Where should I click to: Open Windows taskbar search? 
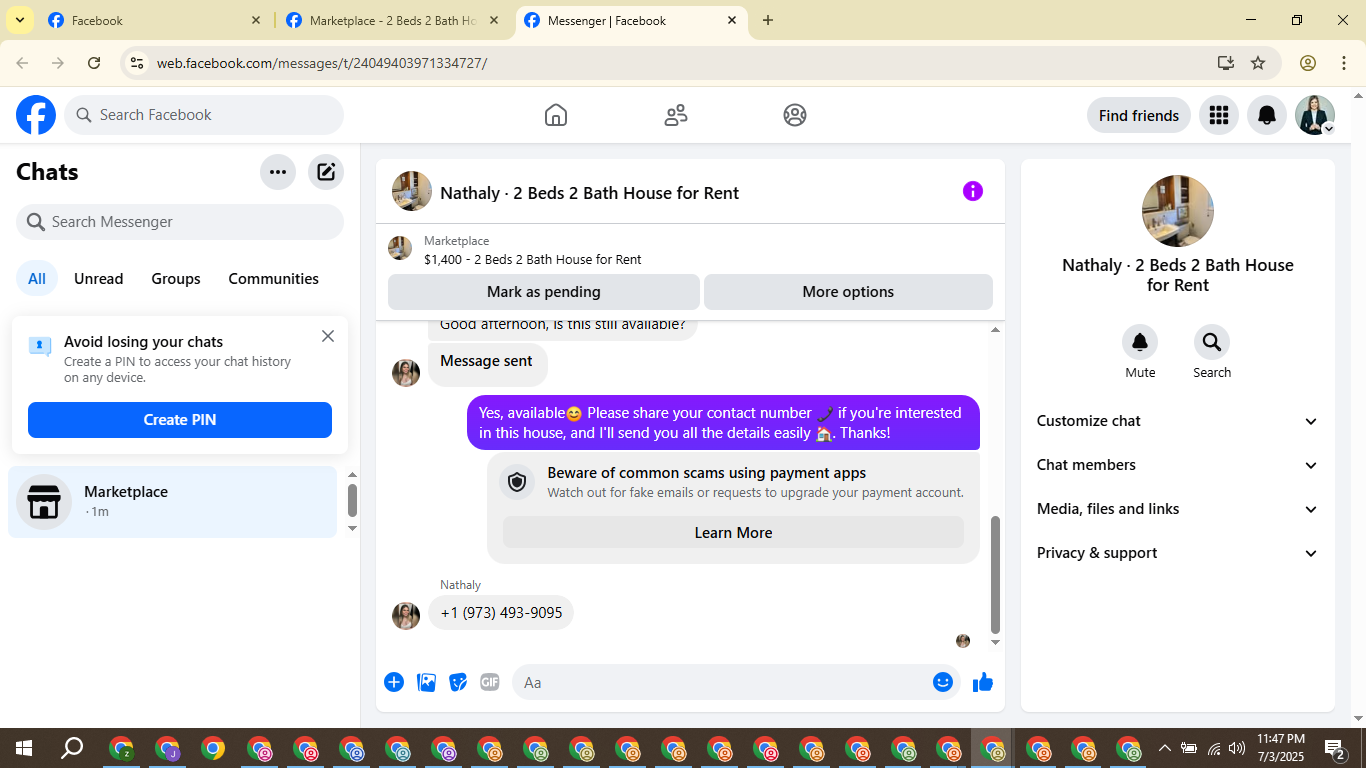pyautogui.click(x=72, y=748)
